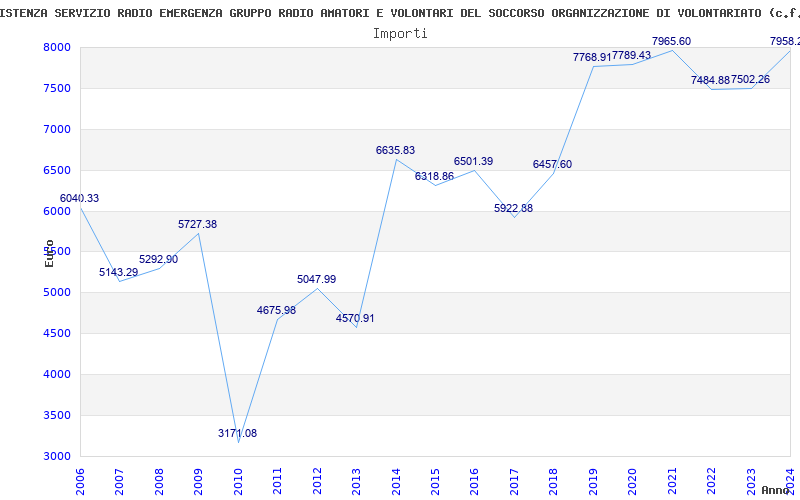800x500 pixels.
Task: Click the x-axis year 2012
Action: 317,482
